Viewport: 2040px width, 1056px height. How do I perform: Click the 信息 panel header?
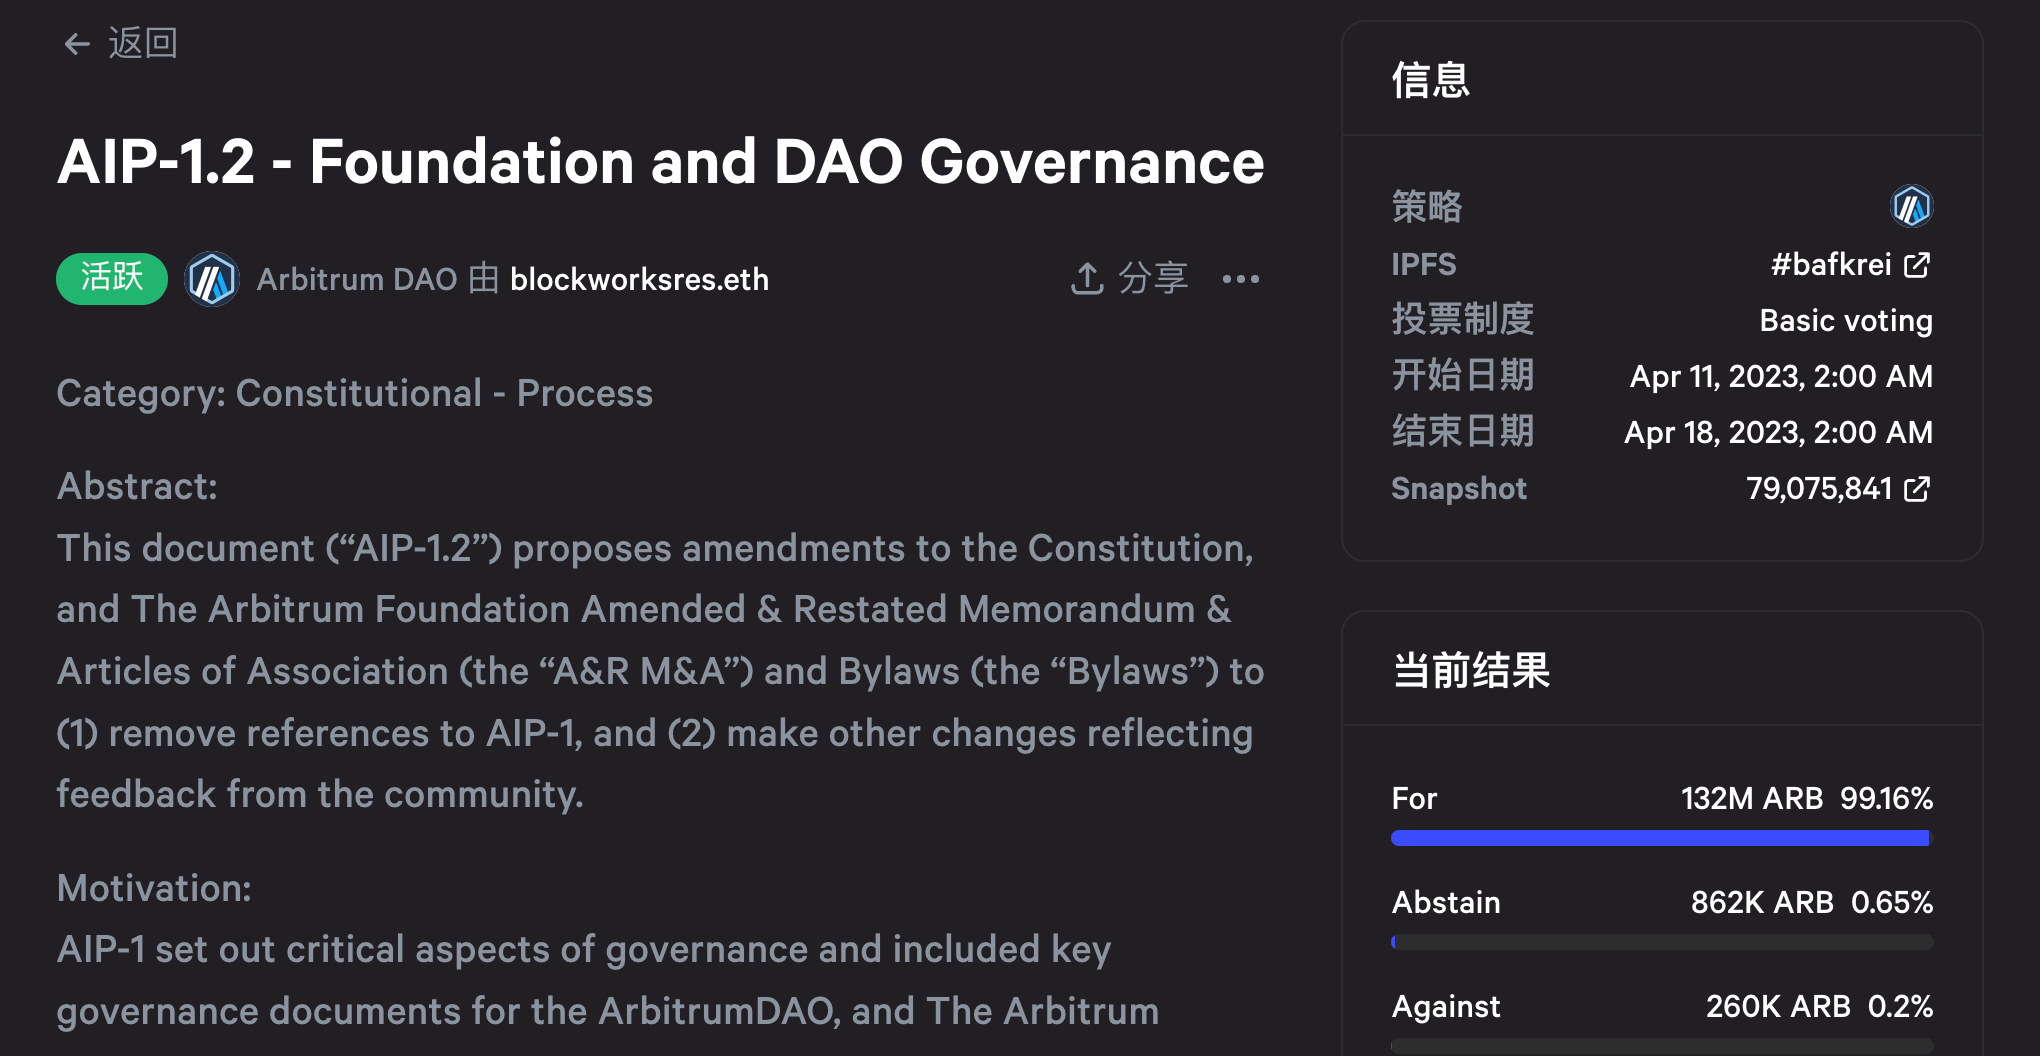pos(1430,81)
